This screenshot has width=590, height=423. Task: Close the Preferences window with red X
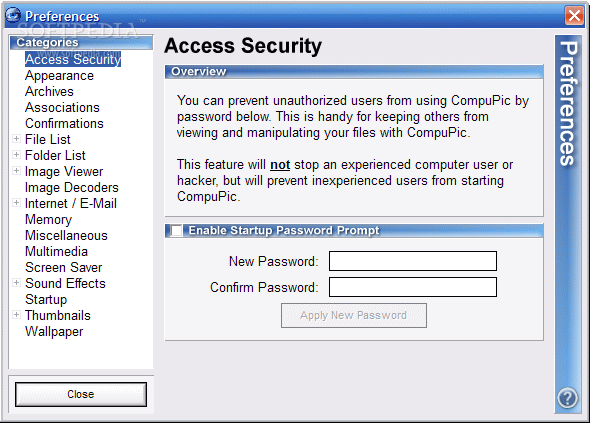coord(574,16)
